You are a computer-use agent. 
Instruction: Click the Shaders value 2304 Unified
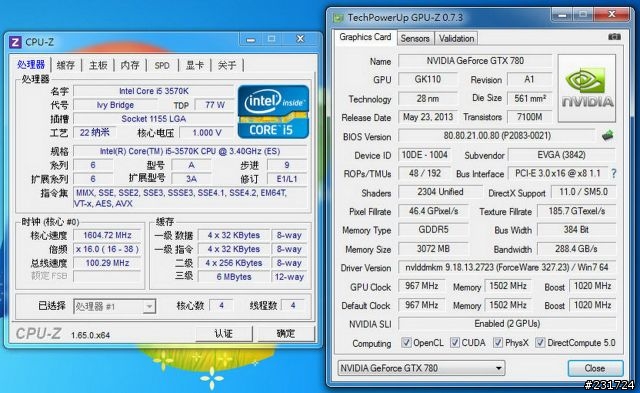pyautogui.click(x=440, y=192)
